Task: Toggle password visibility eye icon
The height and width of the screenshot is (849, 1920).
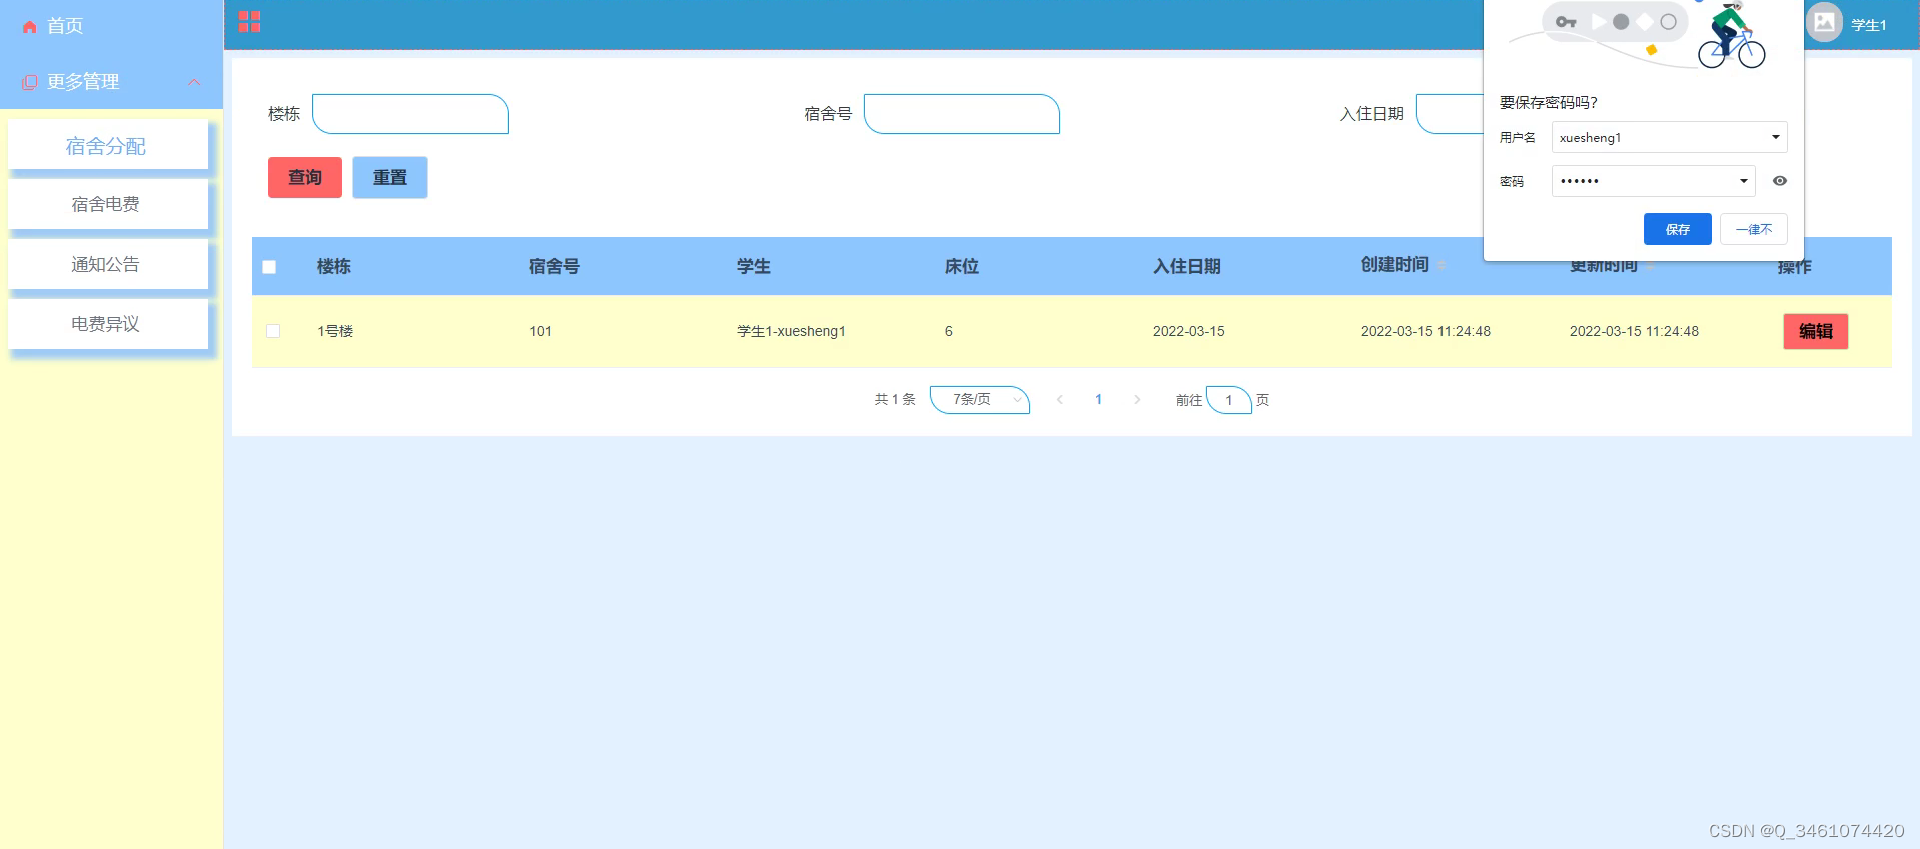Action: 1780,181
